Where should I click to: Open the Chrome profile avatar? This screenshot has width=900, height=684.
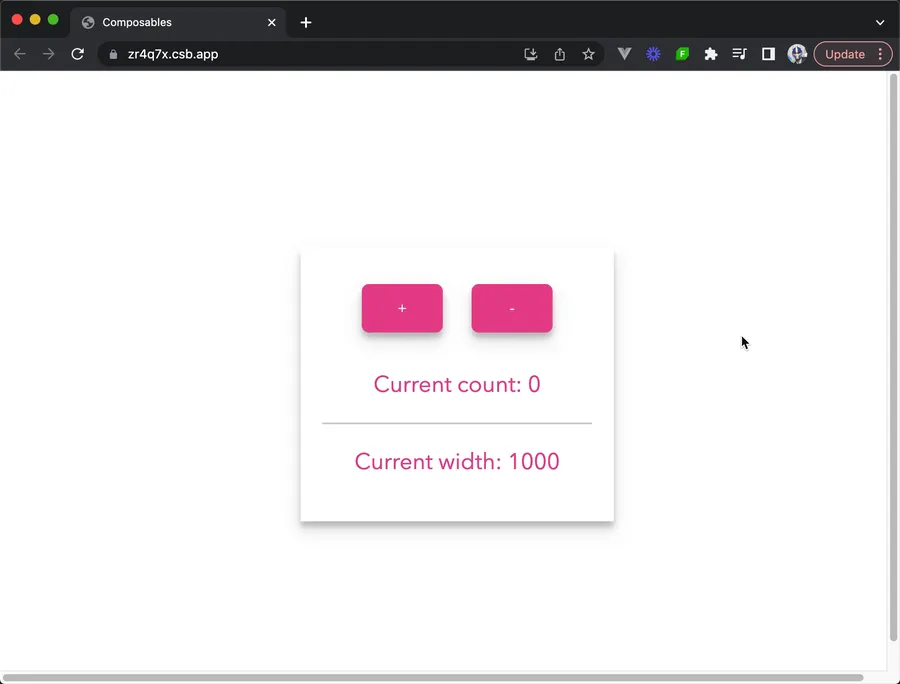click(797, 54)
